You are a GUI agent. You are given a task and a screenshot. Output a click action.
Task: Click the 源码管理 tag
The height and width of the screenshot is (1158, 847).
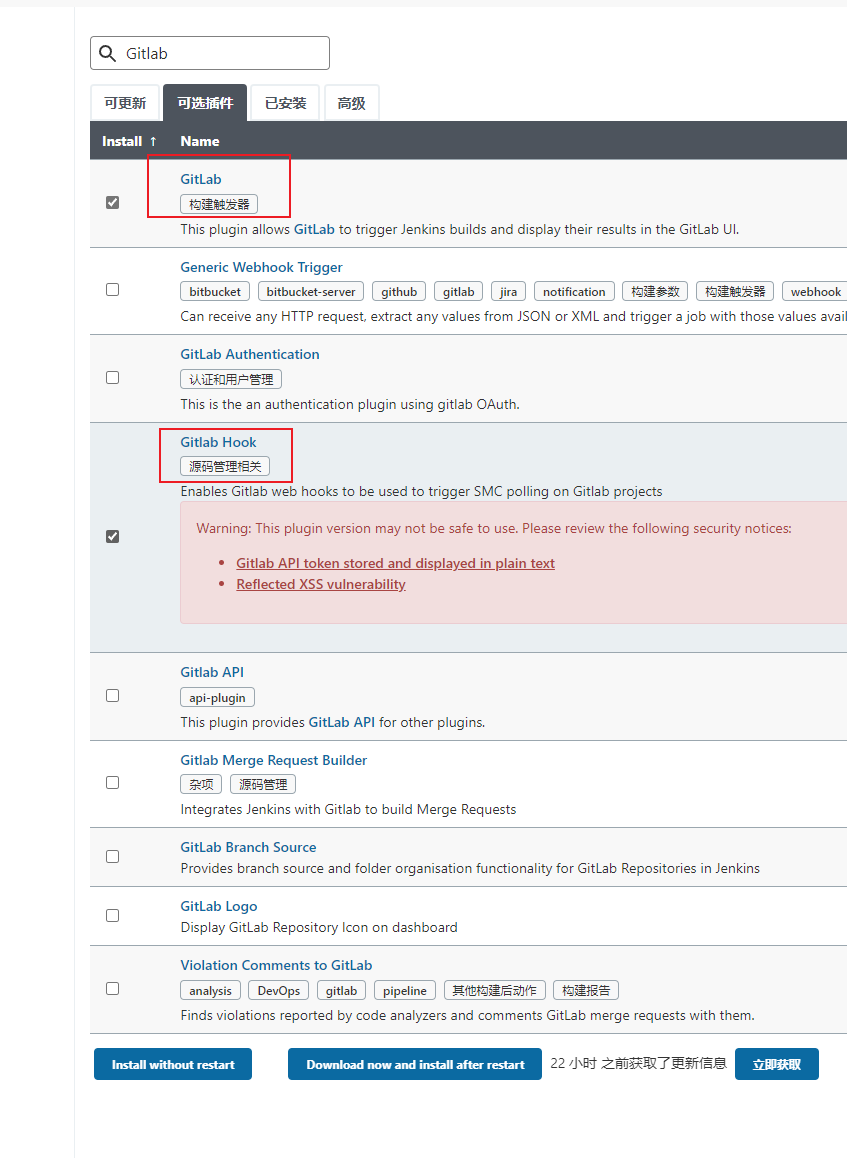click(263, 784)
